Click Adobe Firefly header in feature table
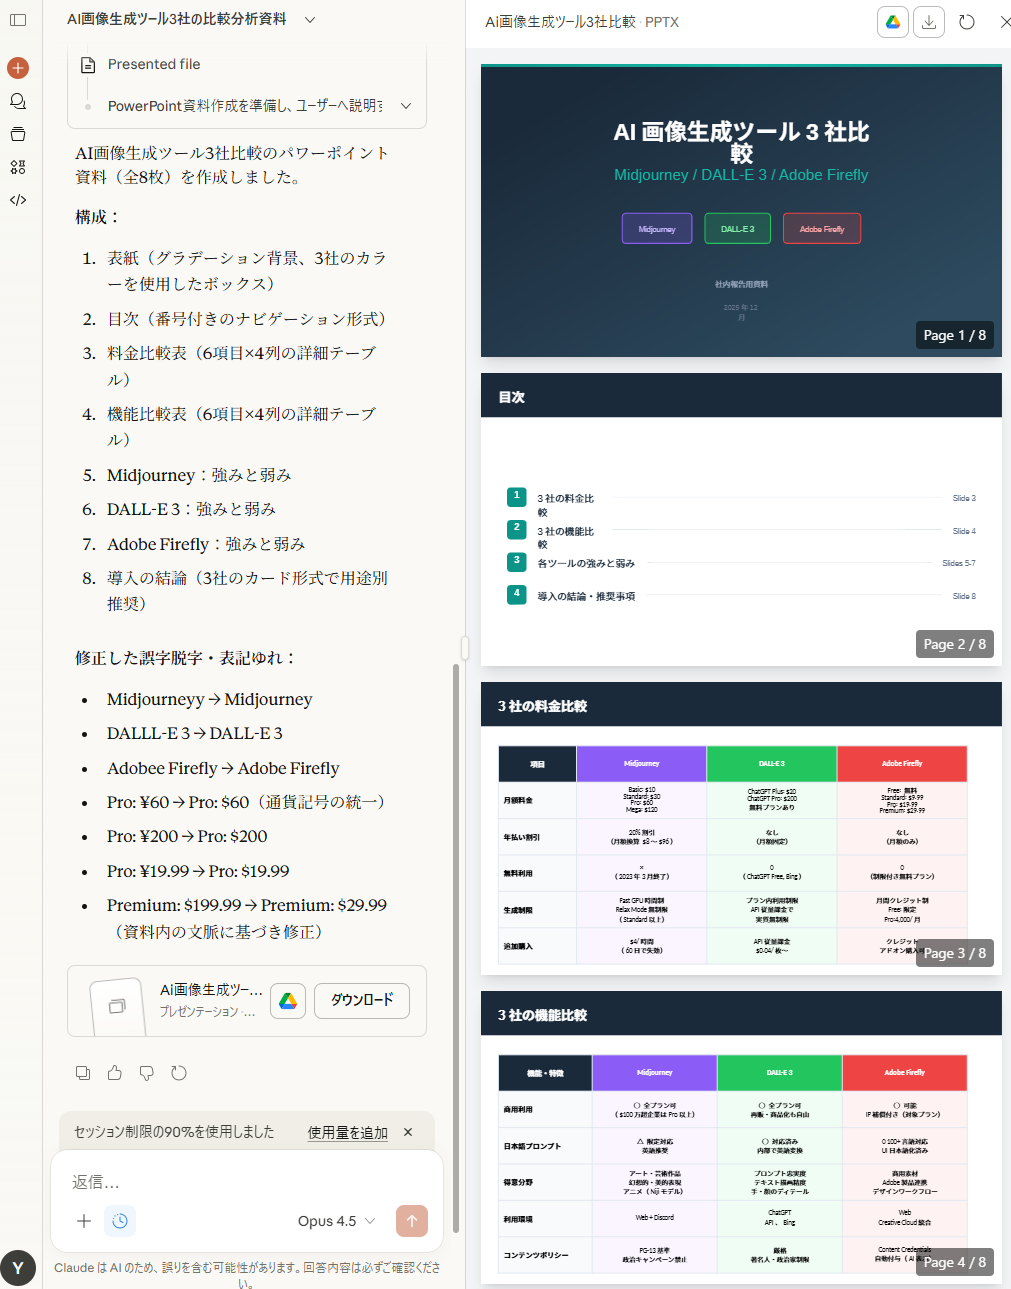Image resolution: width=1011 pixels, height=1289 pixels. 904,1072
